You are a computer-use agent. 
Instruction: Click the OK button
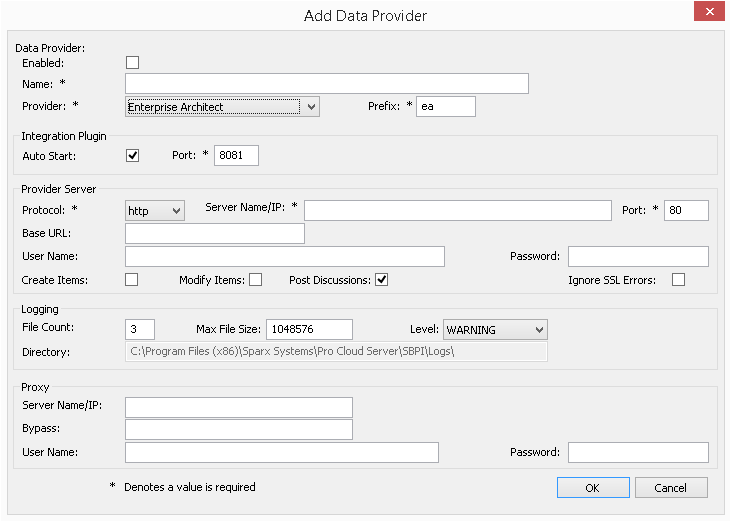click(593, 487)
